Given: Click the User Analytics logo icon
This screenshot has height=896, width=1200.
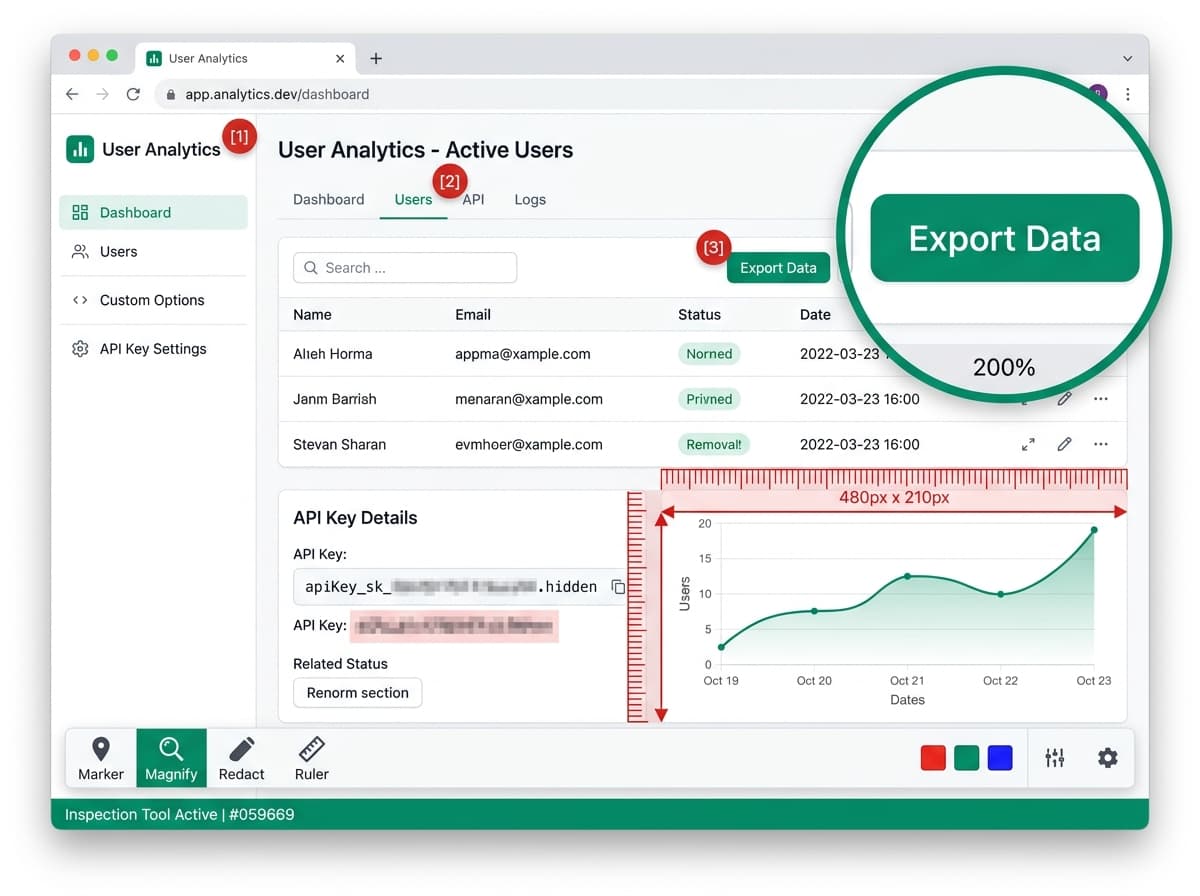Looking at the screenshot, I should [80, 149].
